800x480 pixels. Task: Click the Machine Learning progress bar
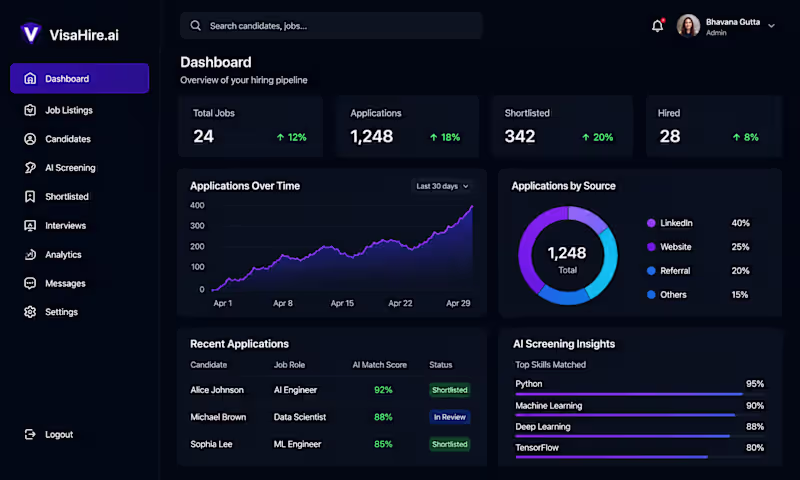[640, 415]
